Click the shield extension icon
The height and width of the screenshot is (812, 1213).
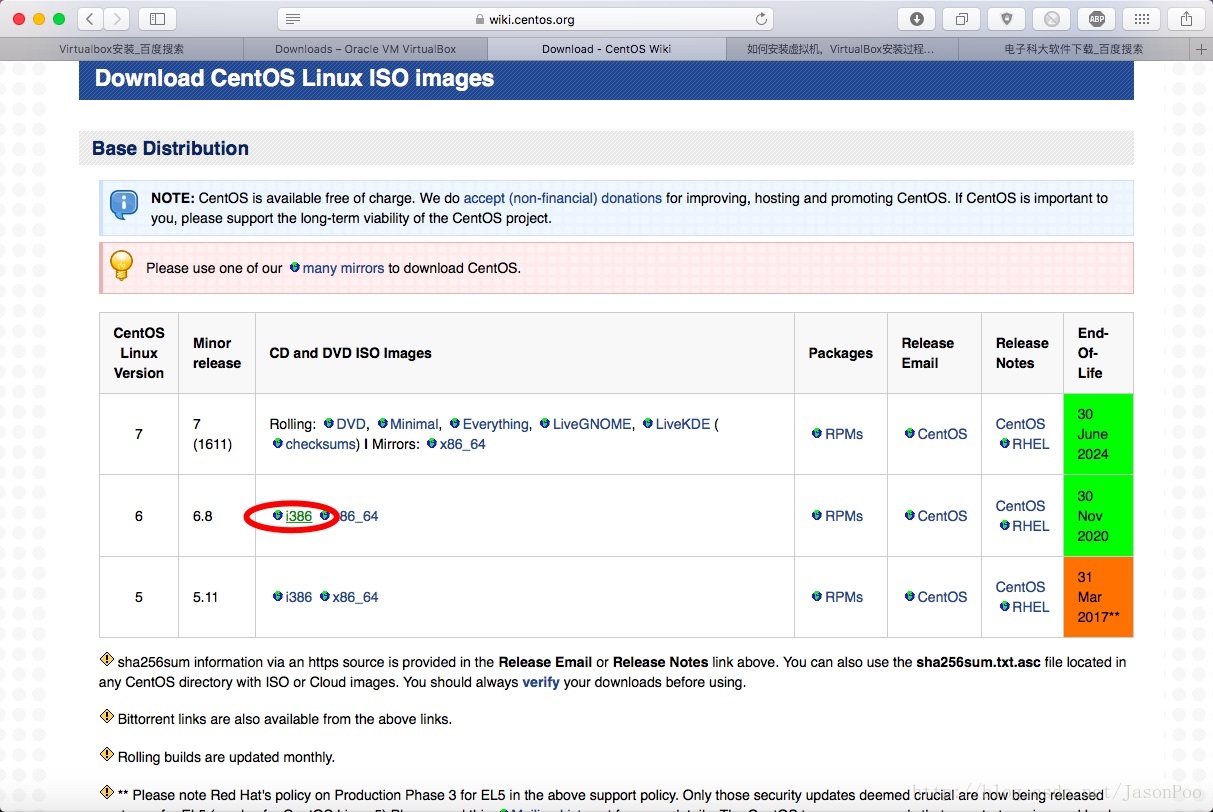tap(1006, 18)
